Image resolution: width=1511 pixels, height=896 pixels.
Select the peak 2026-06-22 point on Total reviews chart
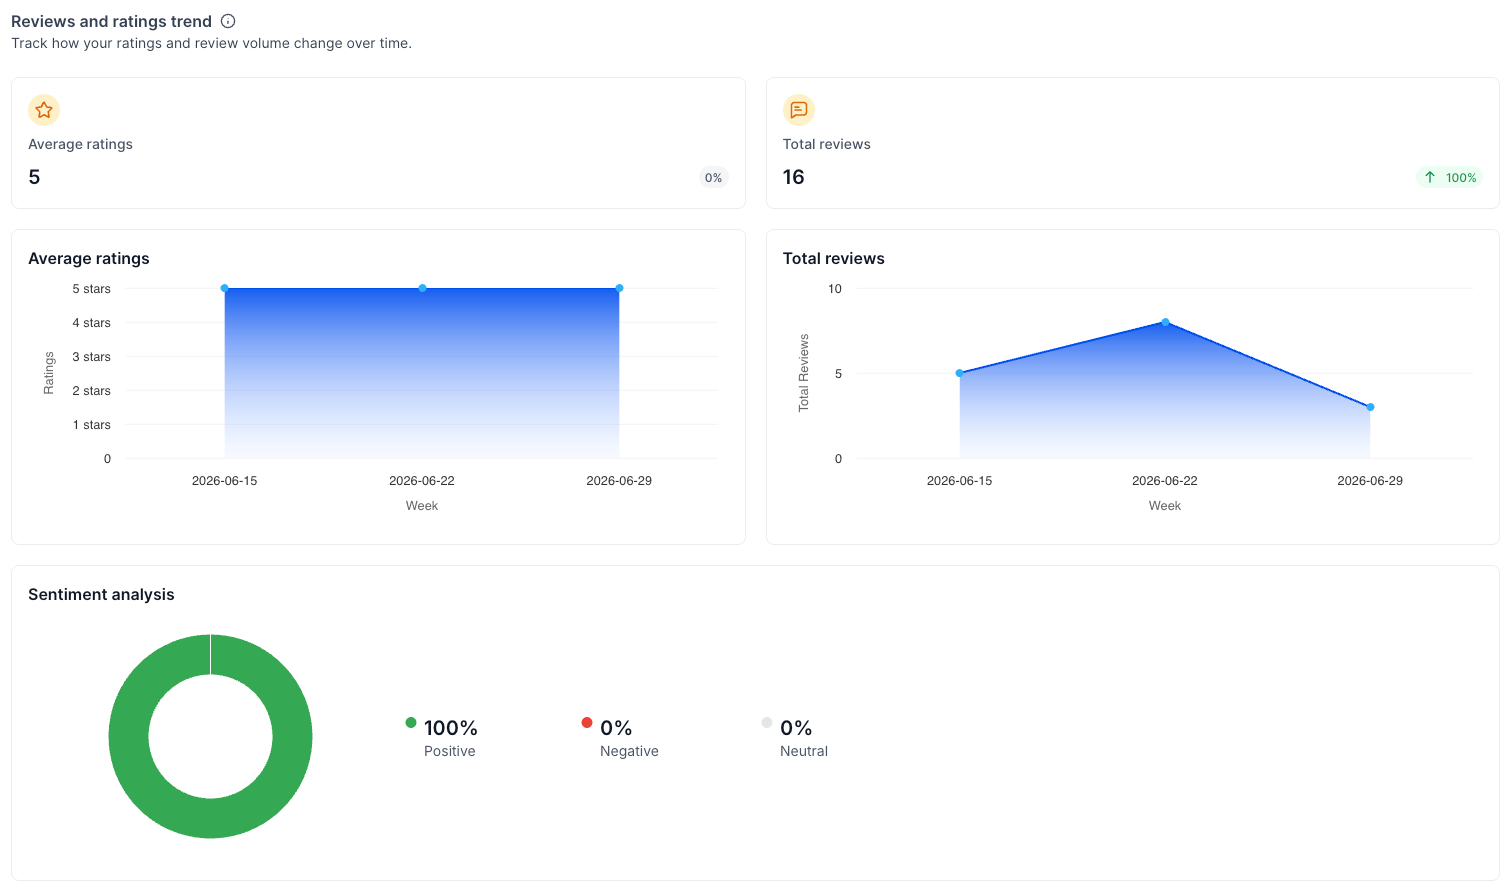[x=1165, y=322]
